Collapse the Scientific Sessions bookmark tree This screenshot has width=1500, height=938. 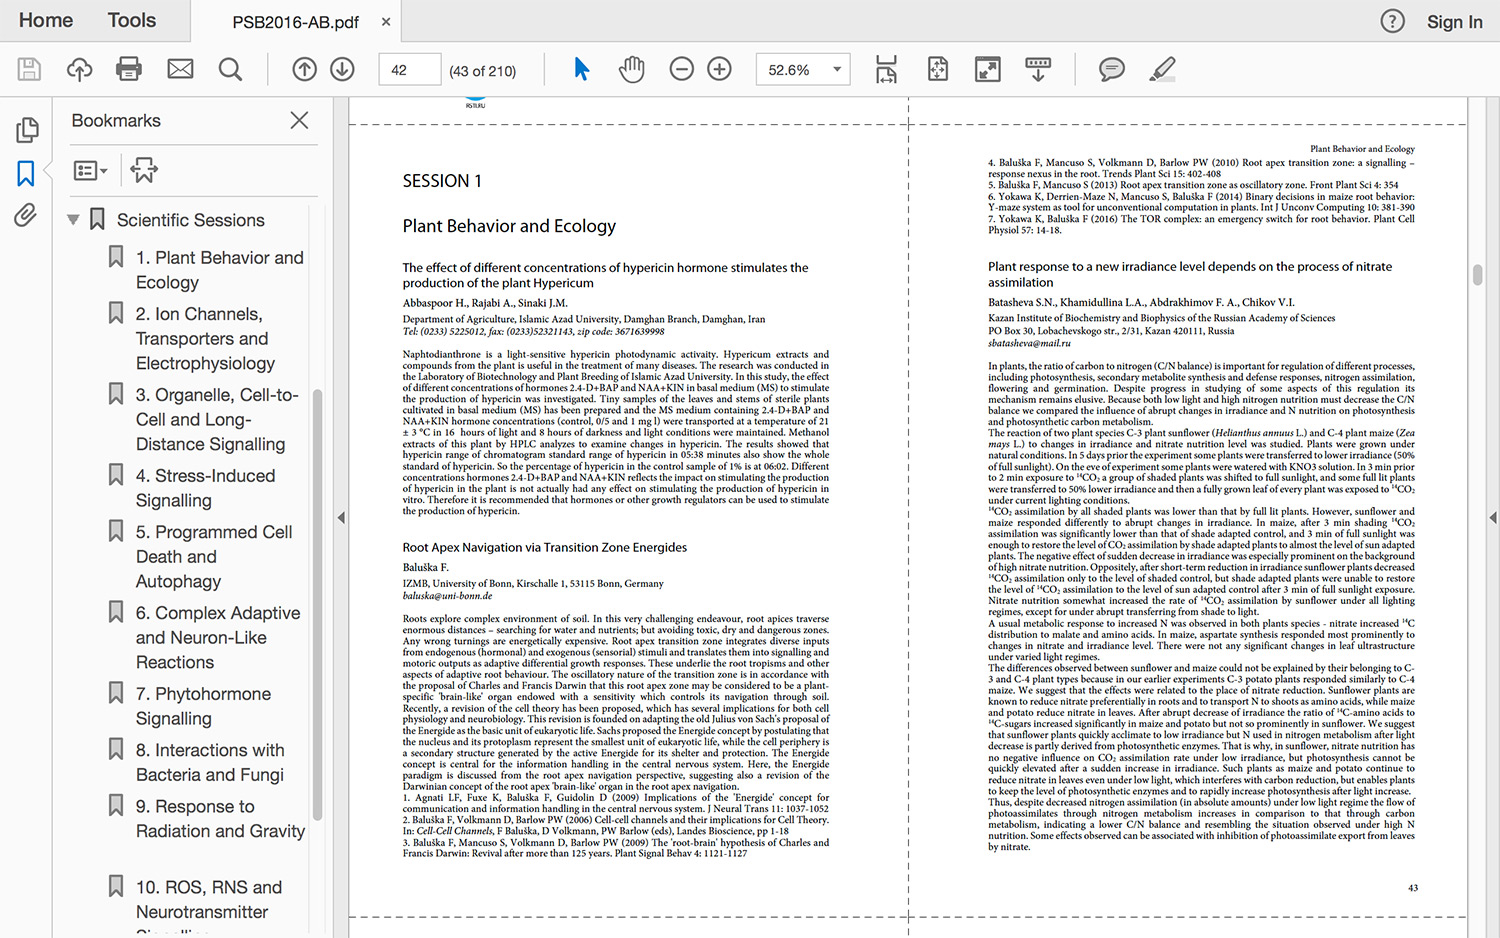(x=73, y=219)
